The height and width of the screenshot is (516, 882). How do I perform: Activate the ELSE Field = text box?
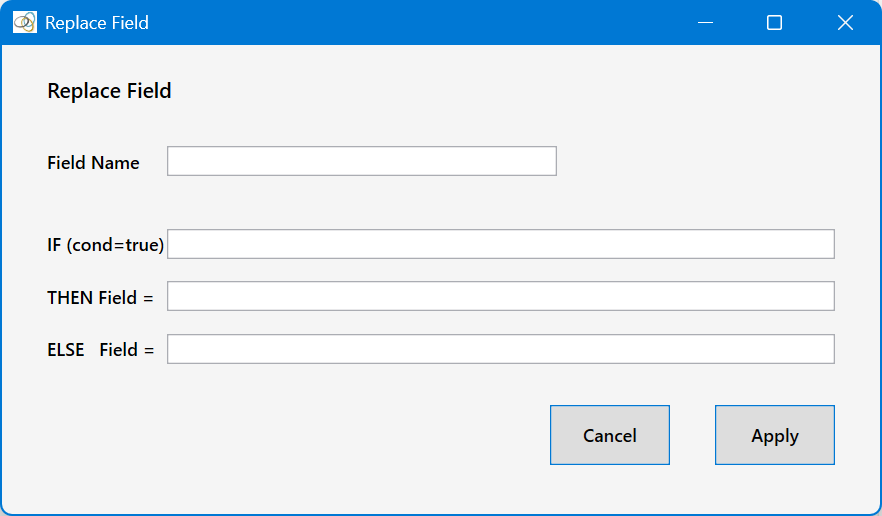(x=501, y=349)
